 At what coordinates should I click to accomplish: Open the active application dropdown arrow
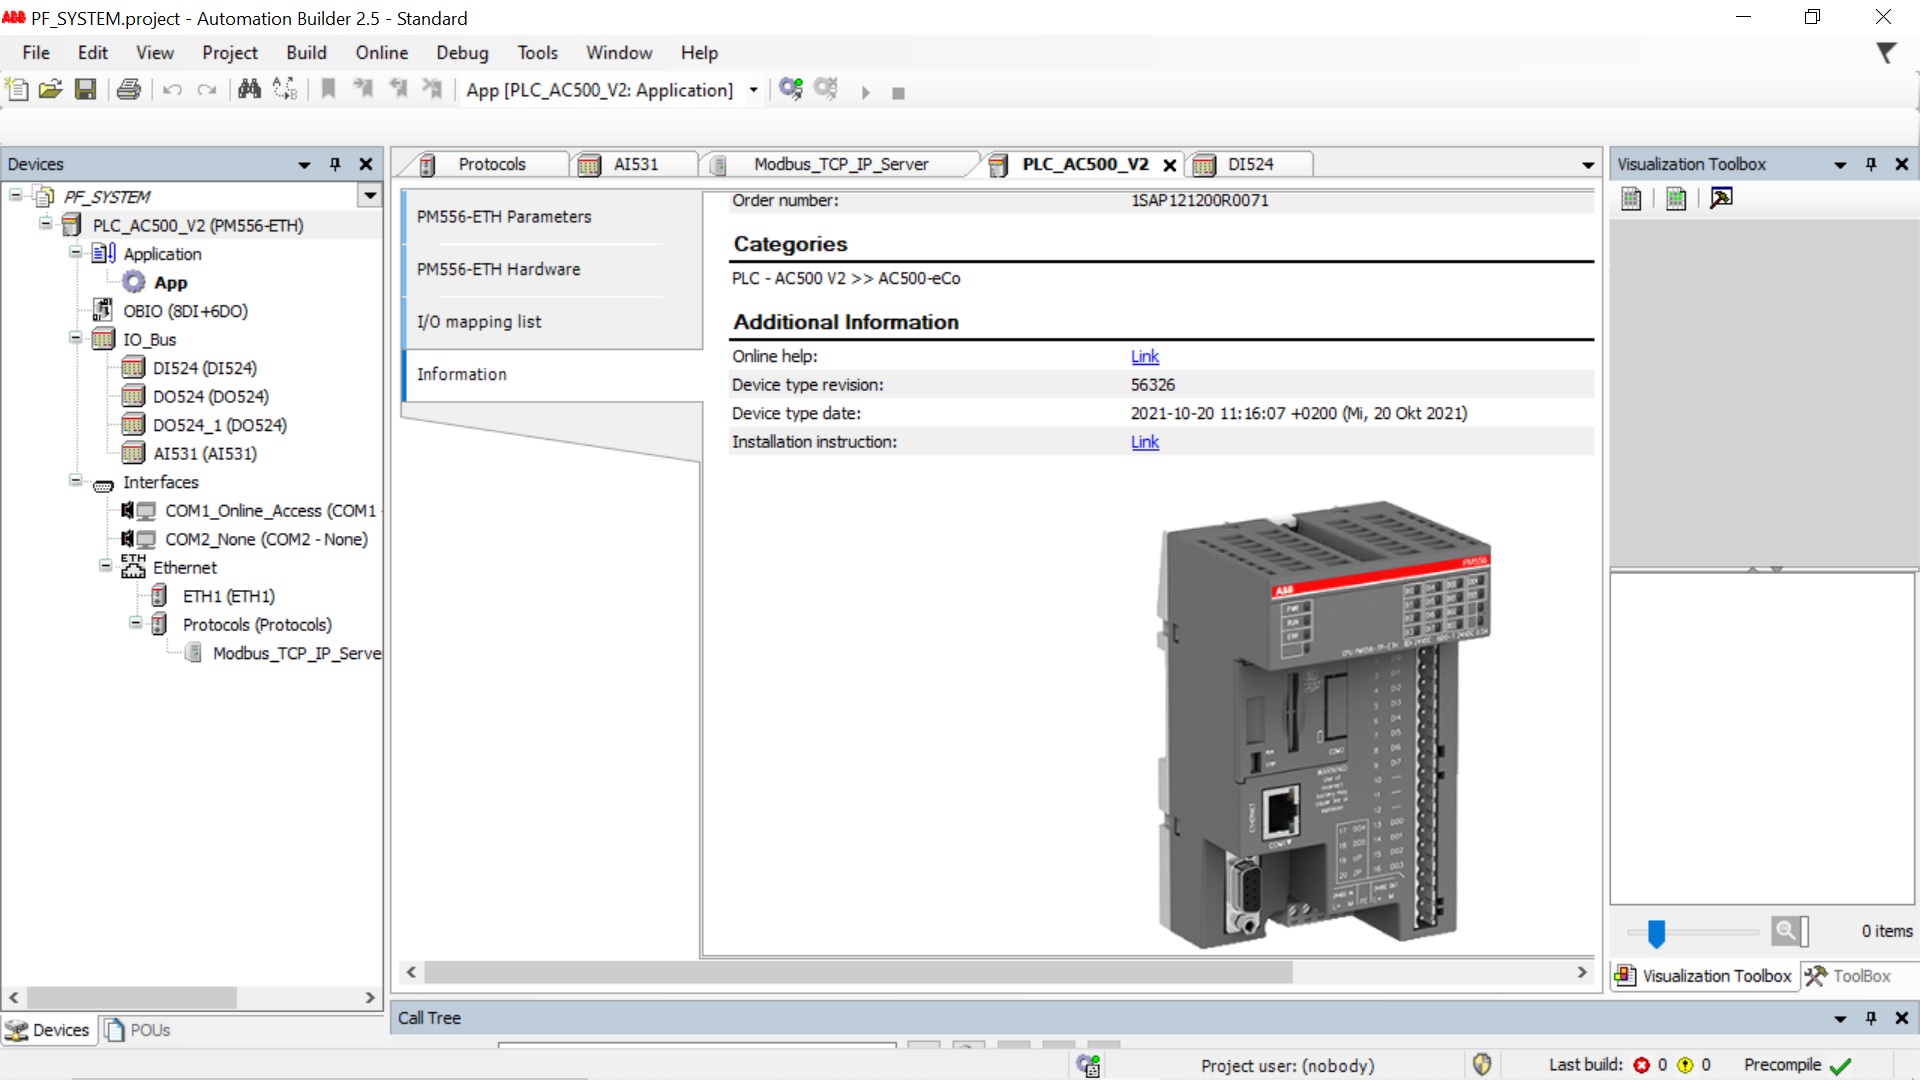(754, 90)
